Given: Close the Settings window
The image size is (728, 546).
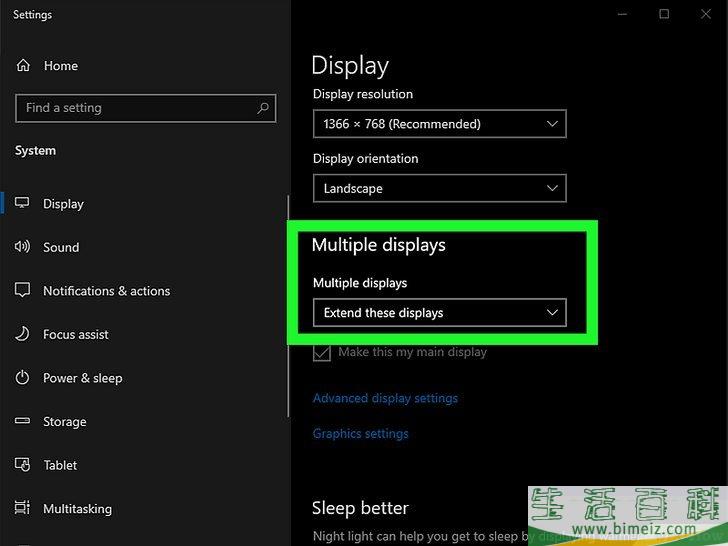Looking at the screenshot, I should [706, 14].
